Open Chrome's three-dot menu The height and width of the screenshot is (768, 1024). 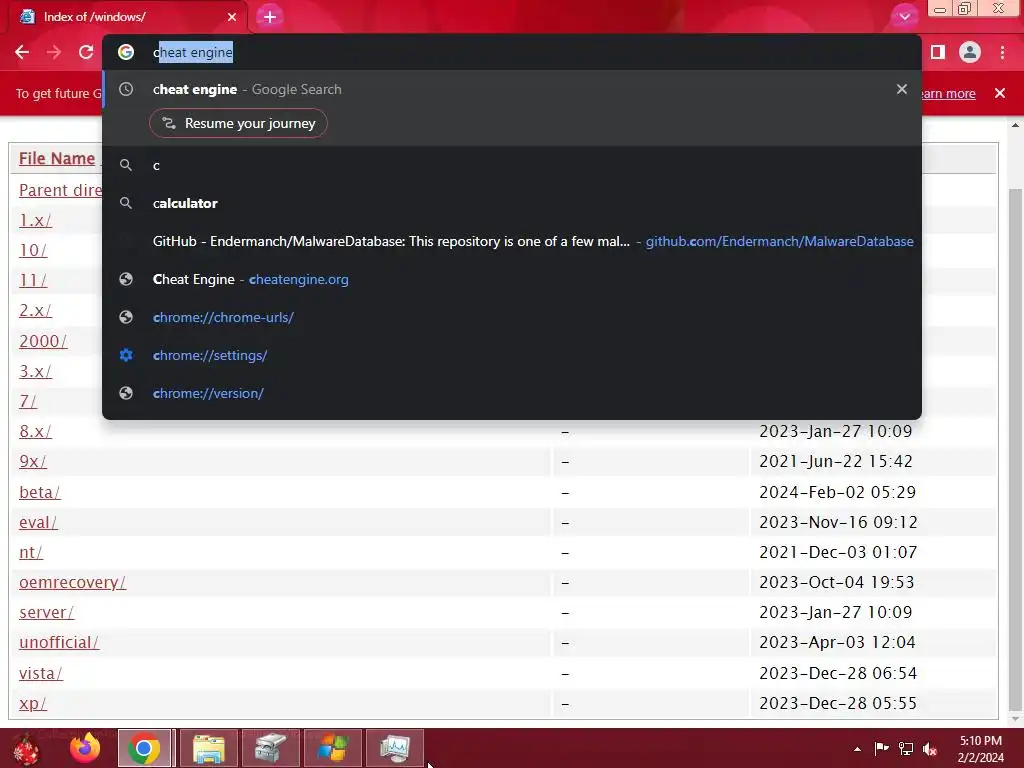[1002, 52]
